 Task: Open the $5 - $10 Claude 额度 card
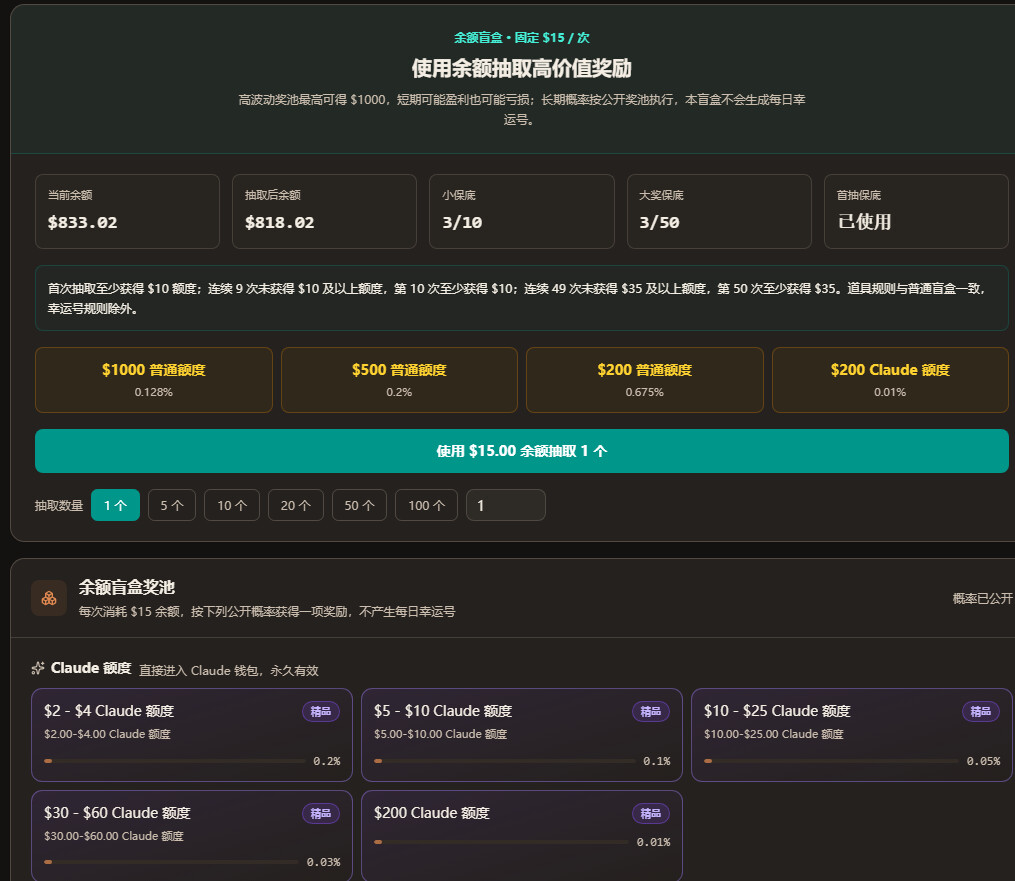522,735
